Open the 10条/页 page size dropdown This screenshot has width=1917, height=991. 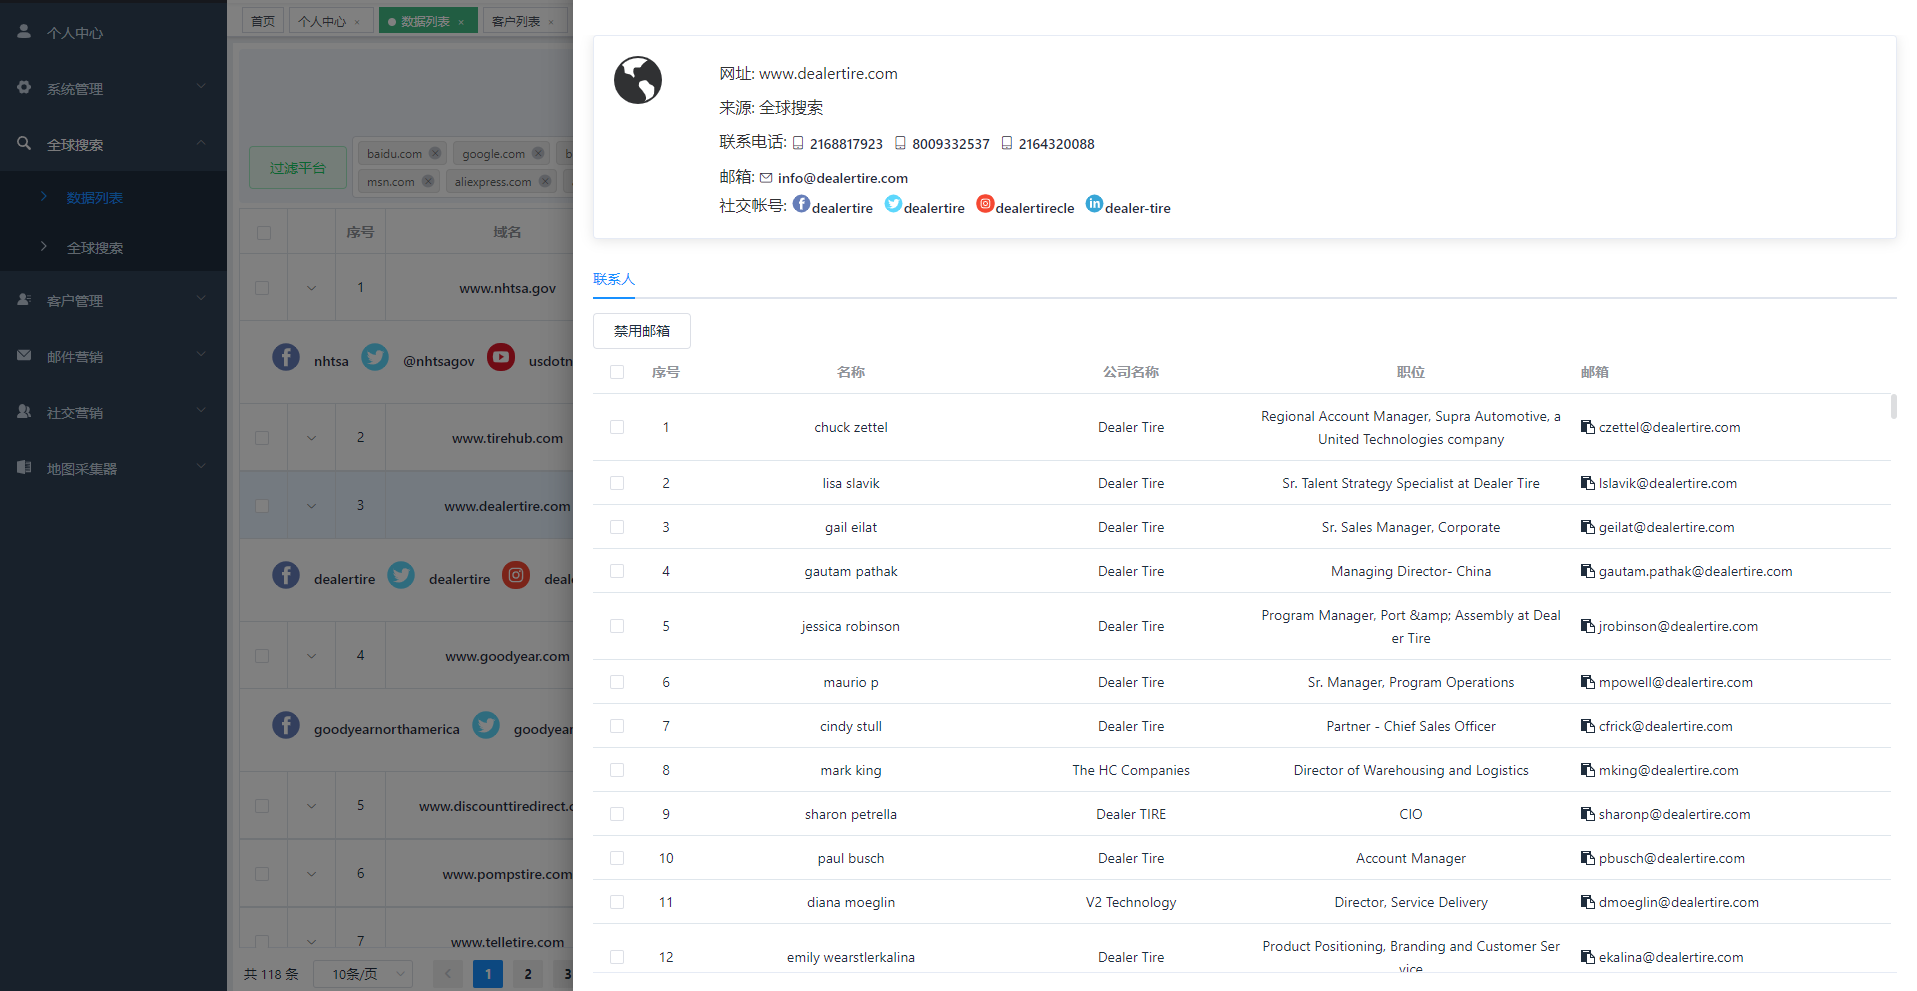(x=363, y=974)
